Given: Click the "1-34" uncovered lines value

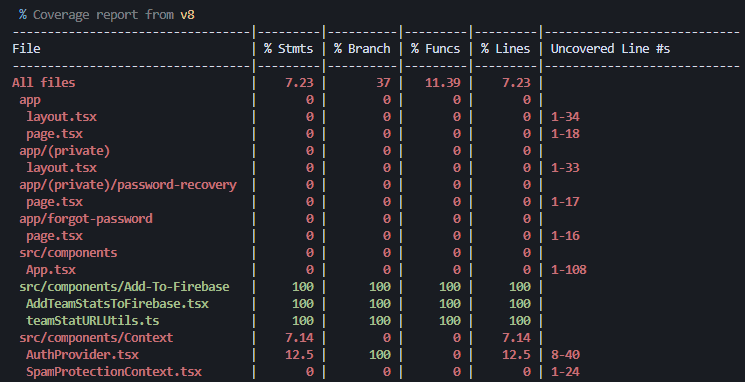Looking at the screenshot, I should click(565, 117).
